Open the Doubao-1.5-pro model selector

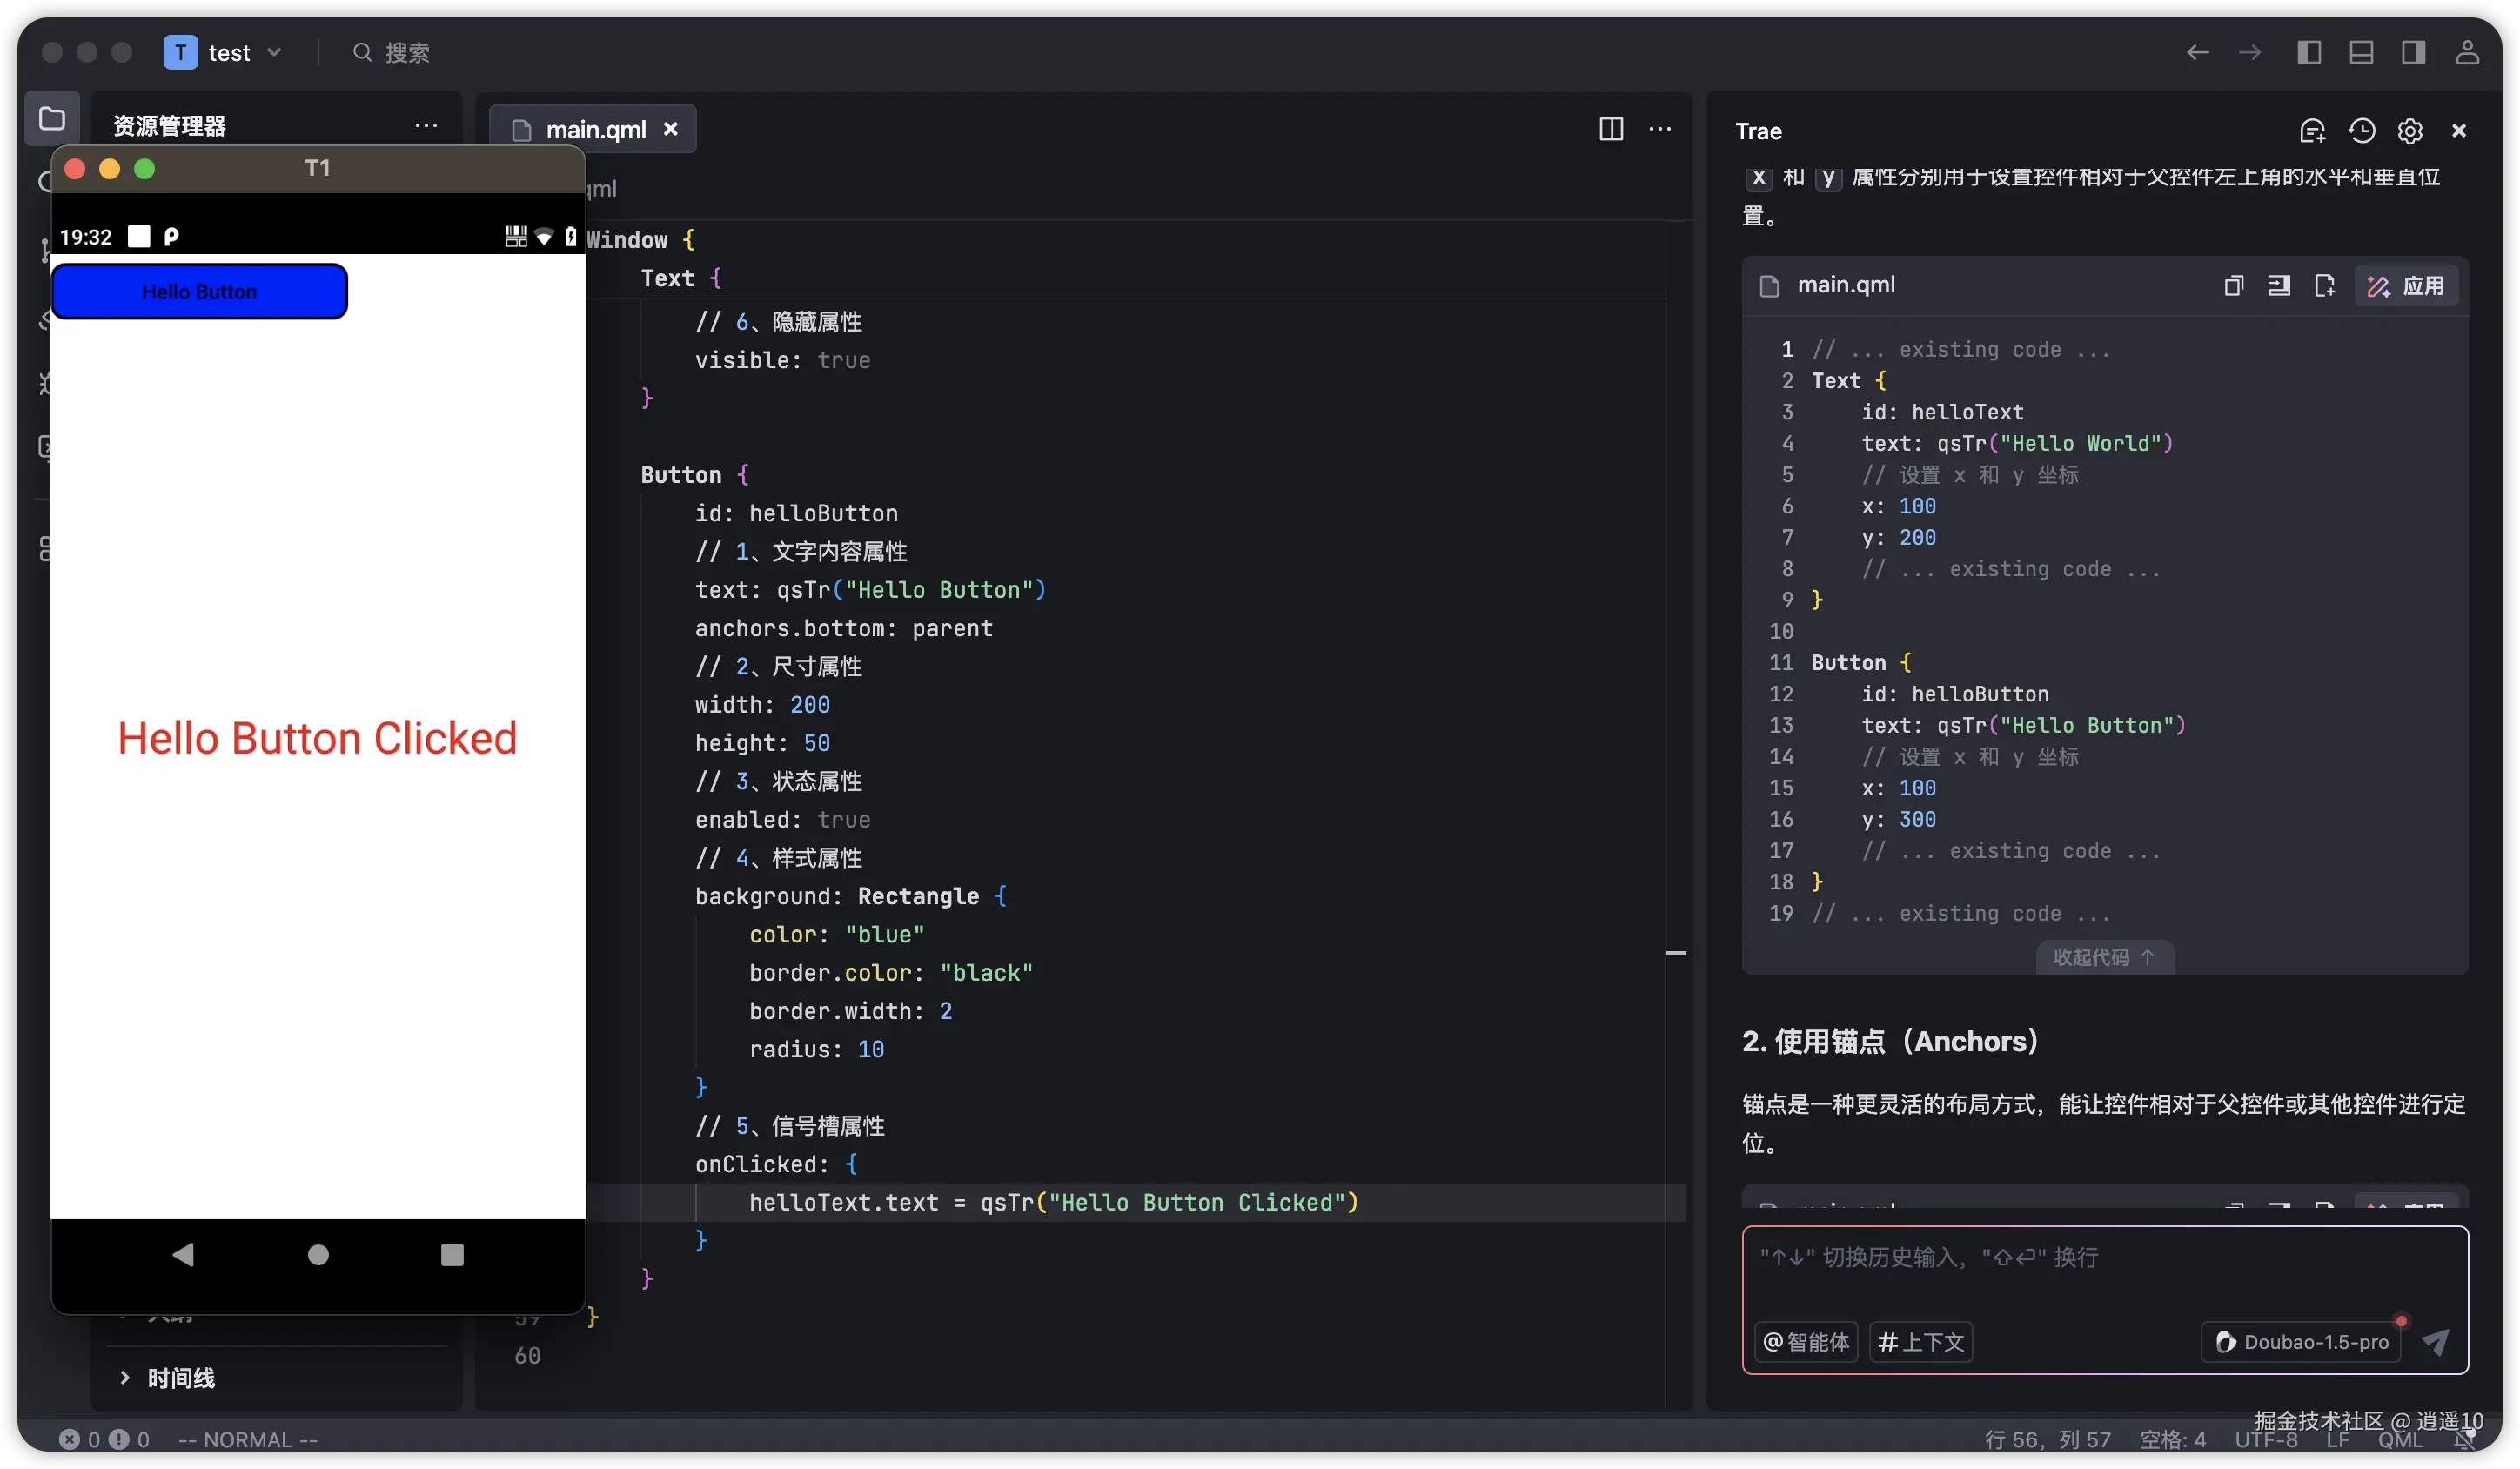click(2301, 1341)
